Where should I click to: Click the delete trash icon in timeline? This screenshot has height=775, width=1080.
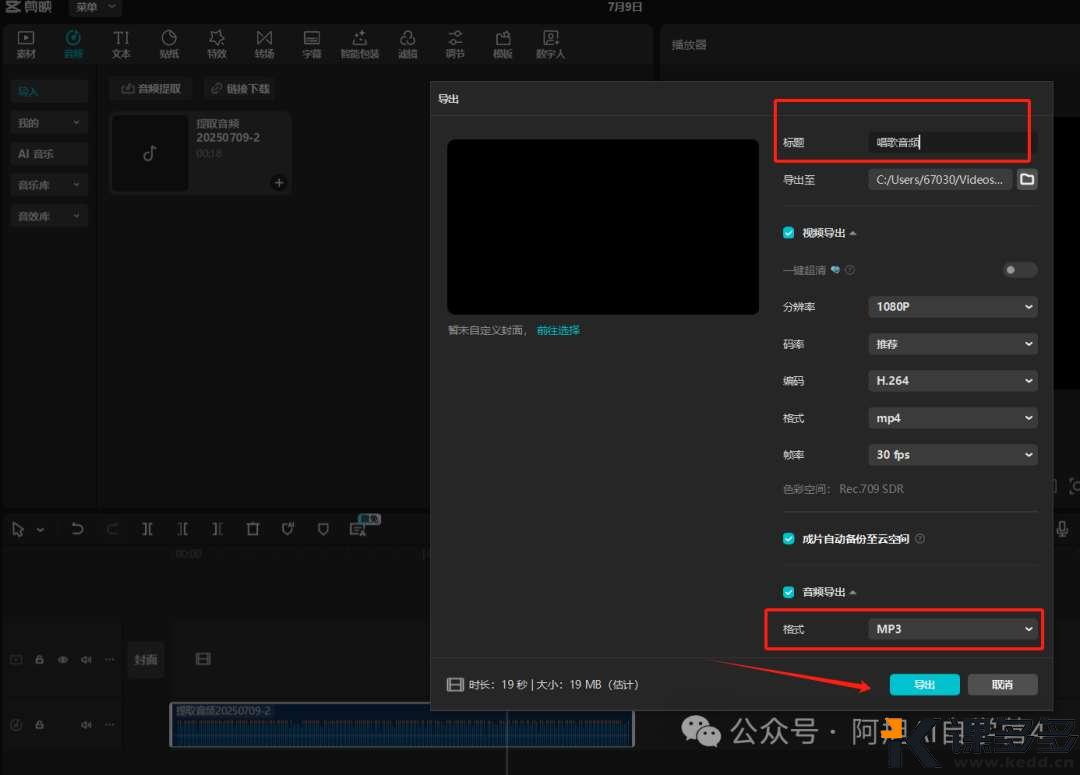[x=253, y=529]
